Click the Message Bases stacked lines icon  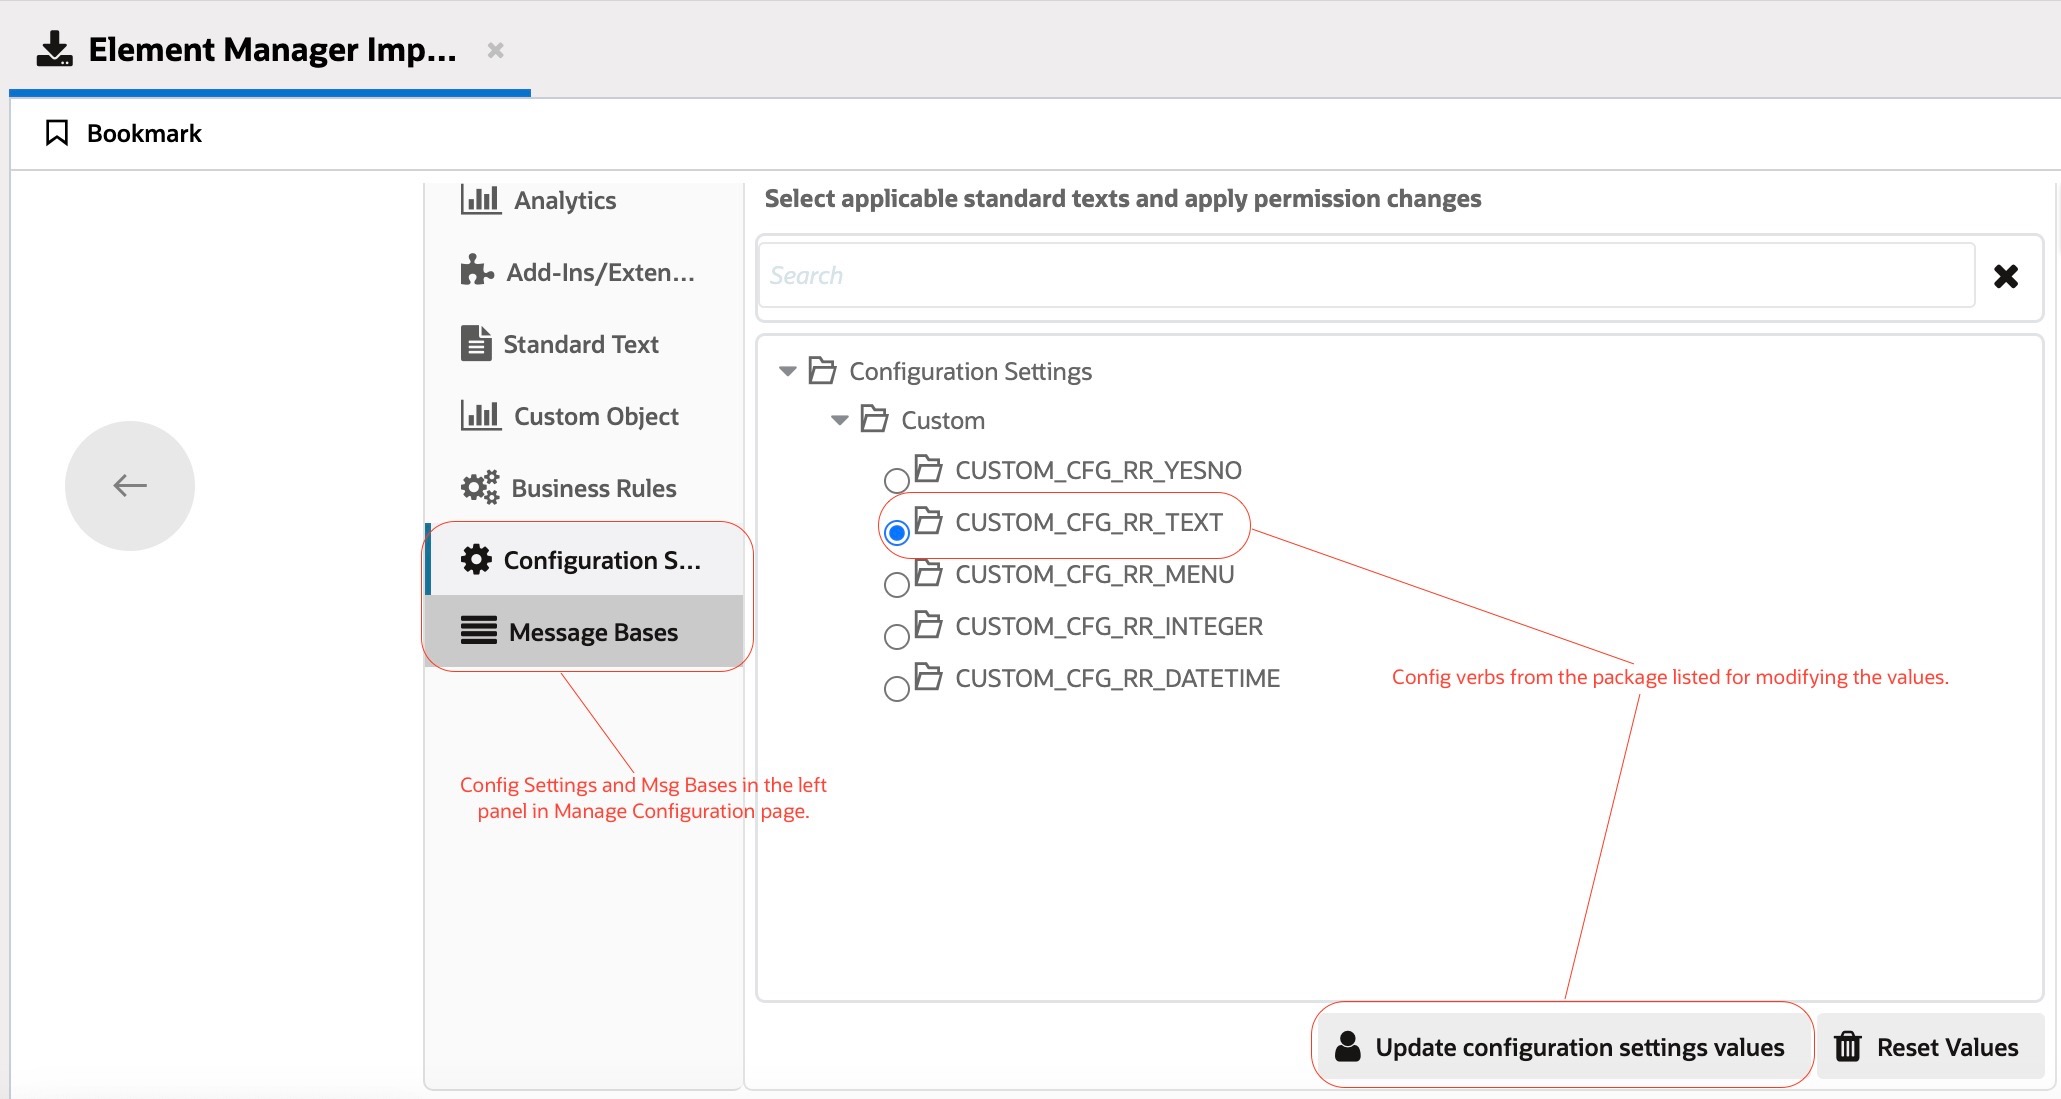478,631
